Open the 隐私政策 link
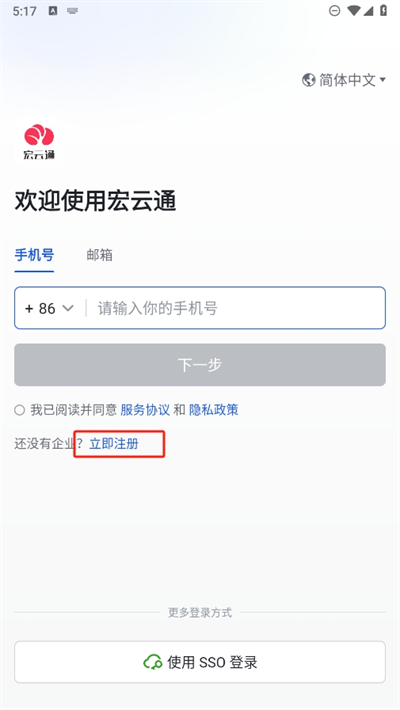The width and height of the screenshot is (400, 710). [213, 410]
